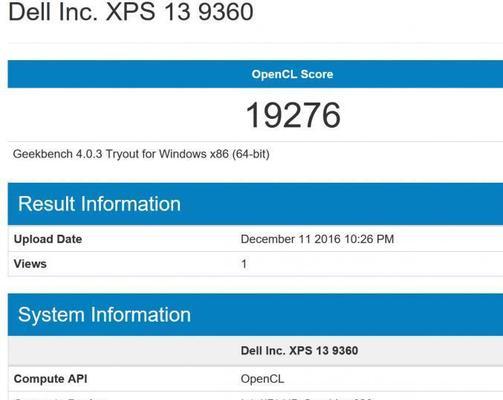The image size is (503, 400).
Task: Click the empty gray cell left of the system column header
Action: [x=122, y=351]
